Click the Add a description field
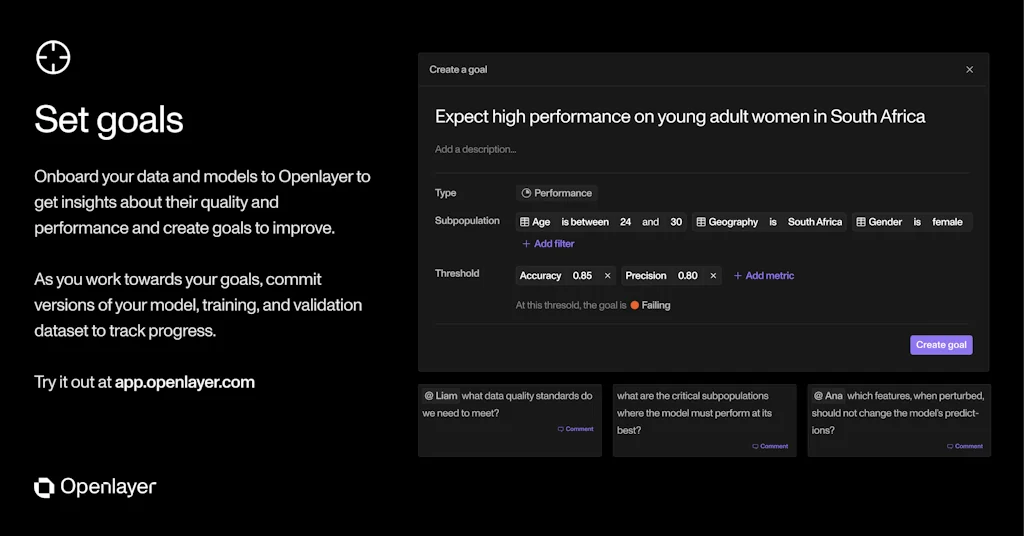 point(475,150)
